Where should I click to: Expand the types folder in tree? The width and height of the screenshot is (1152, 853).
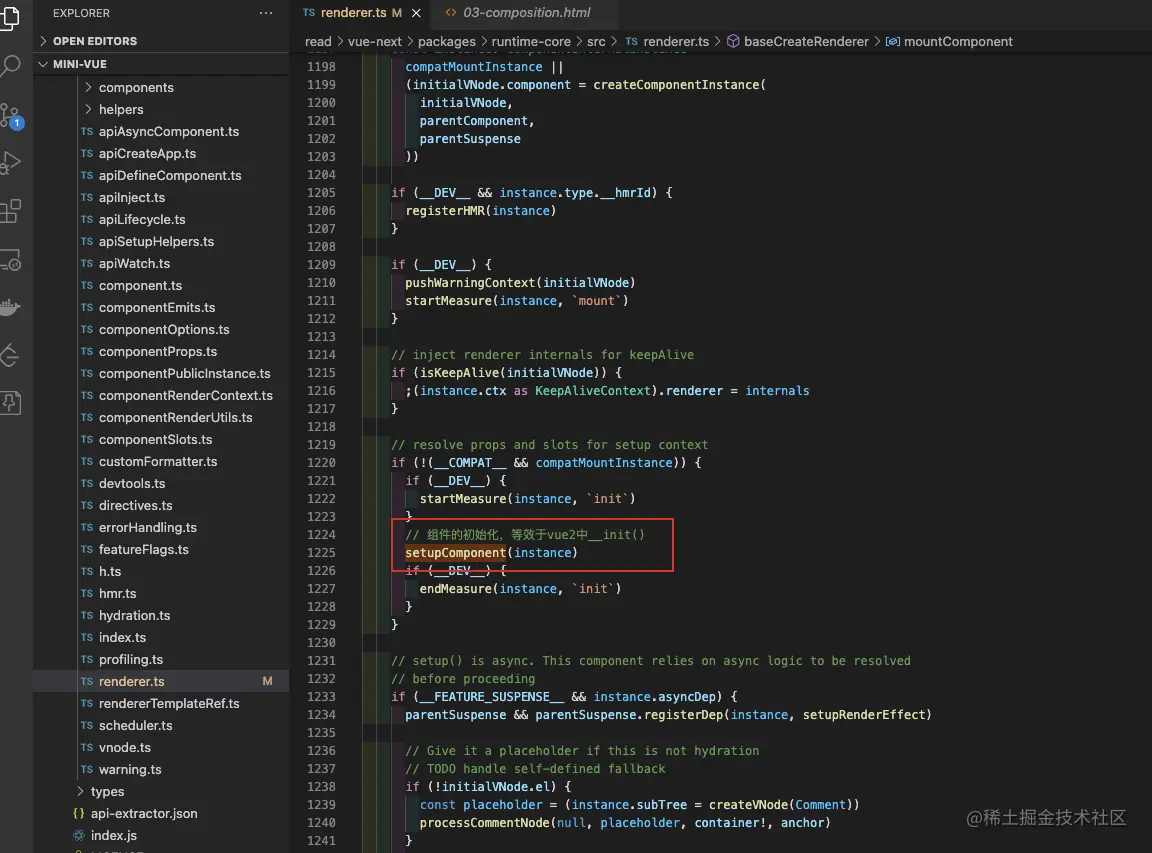107,792
